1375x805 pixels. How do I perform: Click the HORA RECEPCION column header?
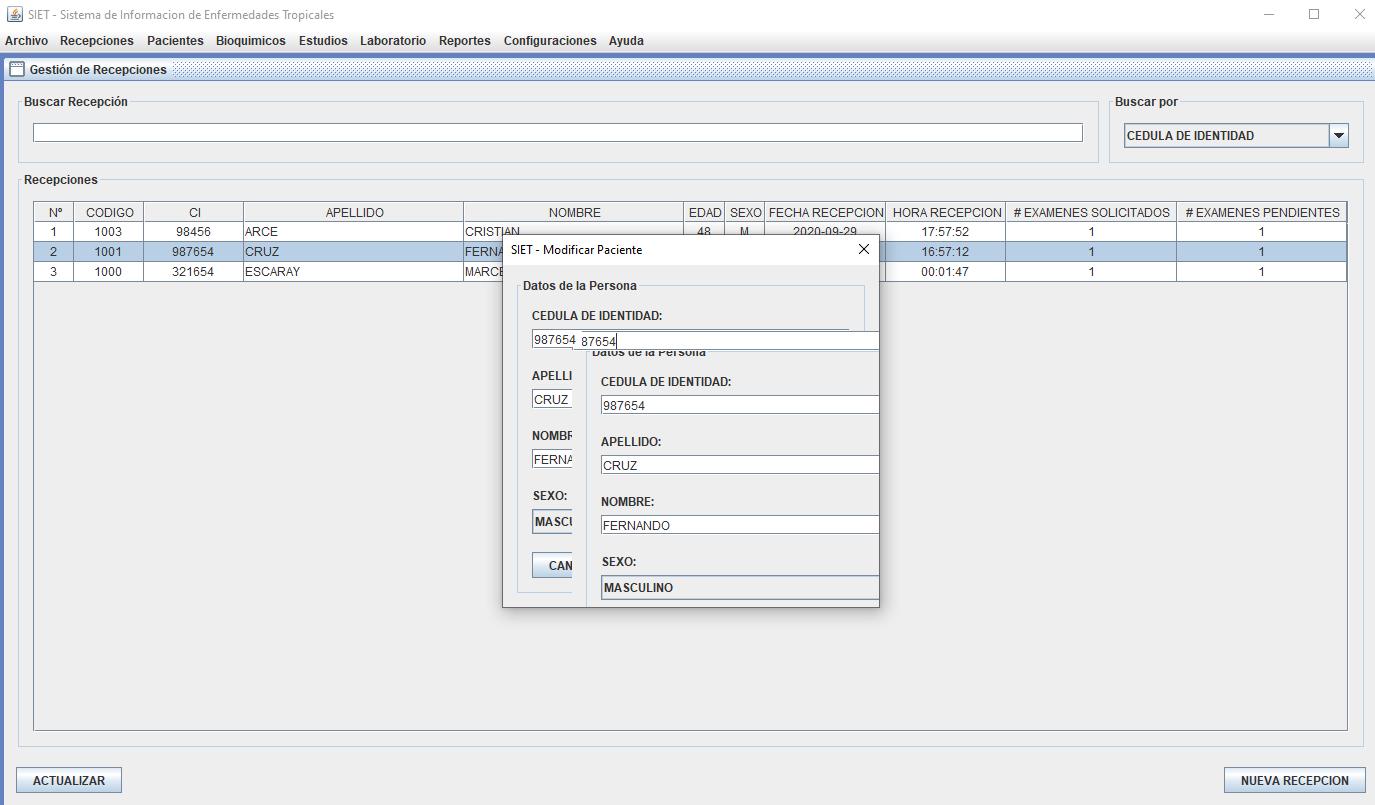pyautogui.click(x=946, y=212)
